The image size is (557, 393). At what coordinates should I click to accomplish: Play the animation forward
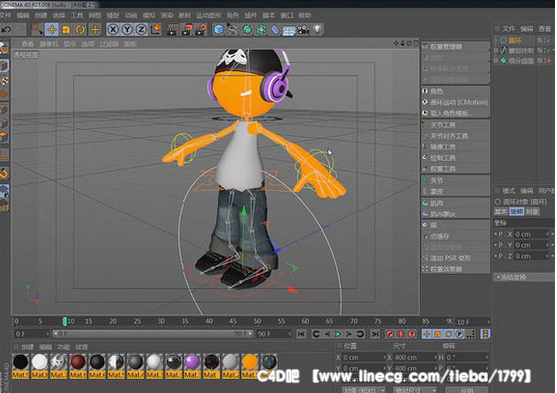click(338, 334)
